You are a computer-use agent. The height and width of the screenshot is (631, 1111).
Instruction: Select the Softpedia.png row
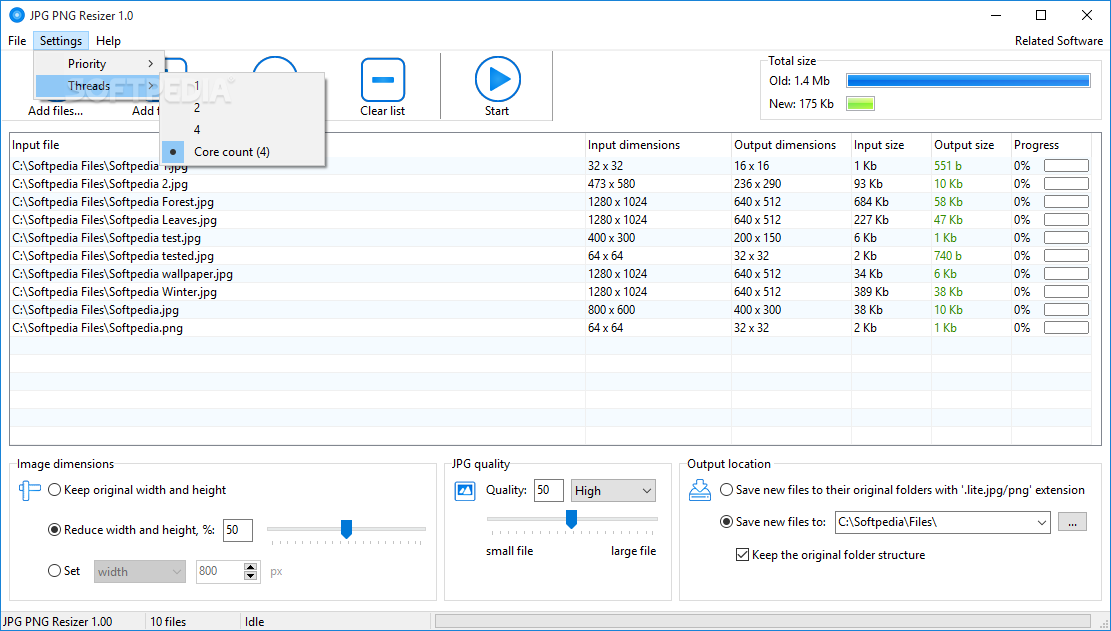[551, 328]
